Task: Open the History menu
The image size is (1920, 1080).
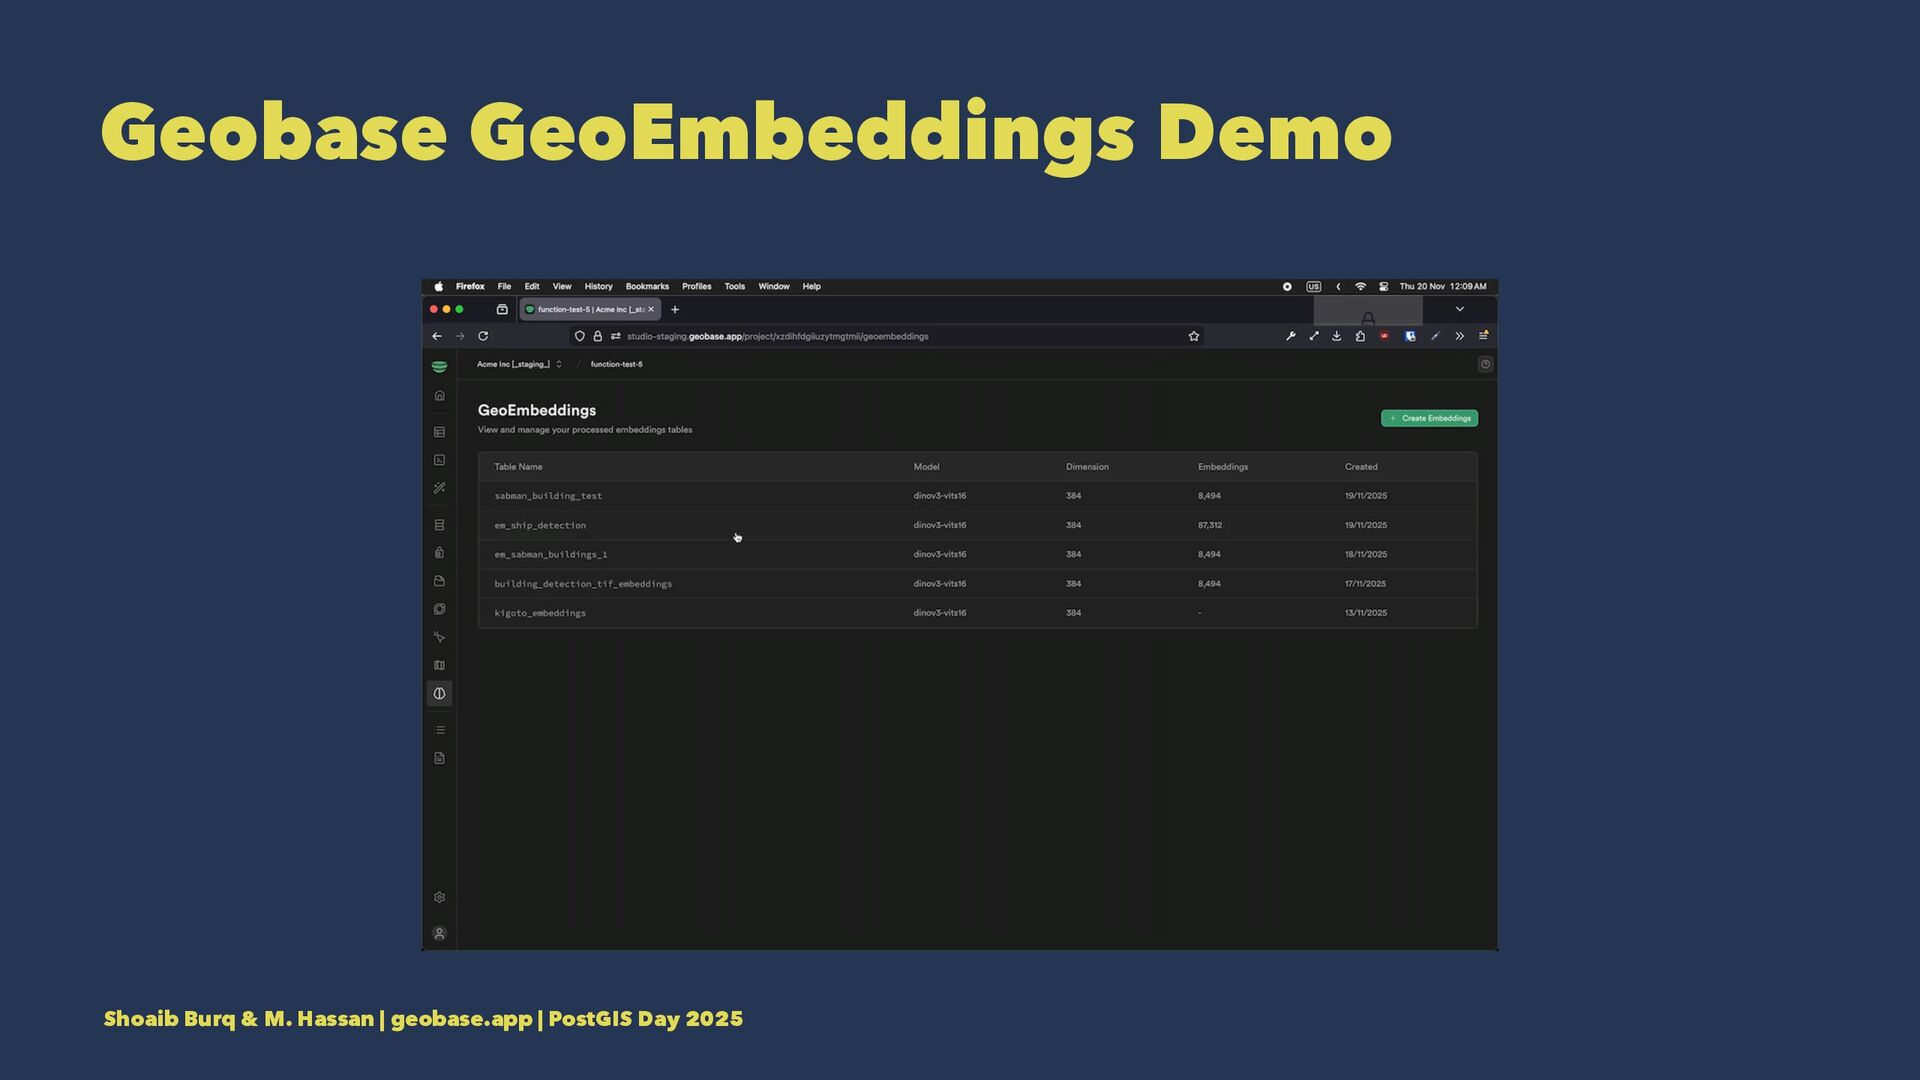Action: point(598,287)
